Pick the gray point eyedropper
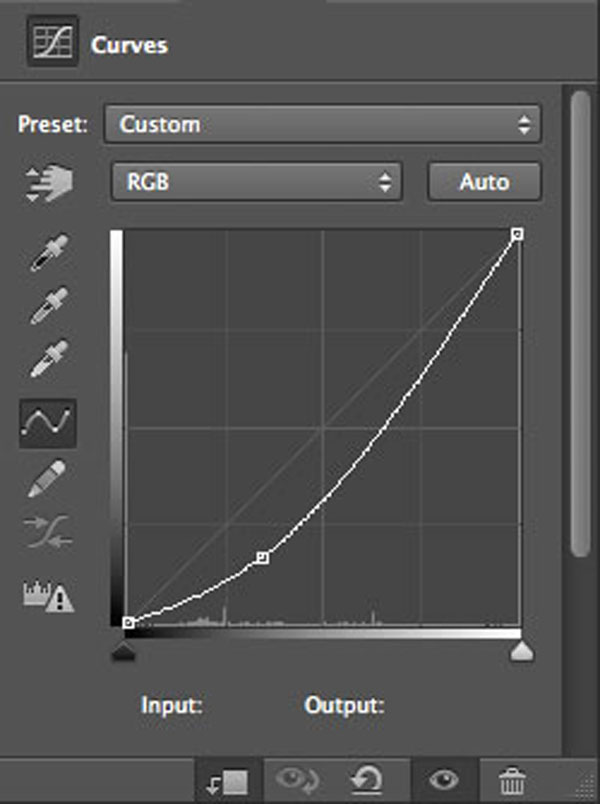The width and height of the screenshot is (600, 804). click(x=49, y=306)
